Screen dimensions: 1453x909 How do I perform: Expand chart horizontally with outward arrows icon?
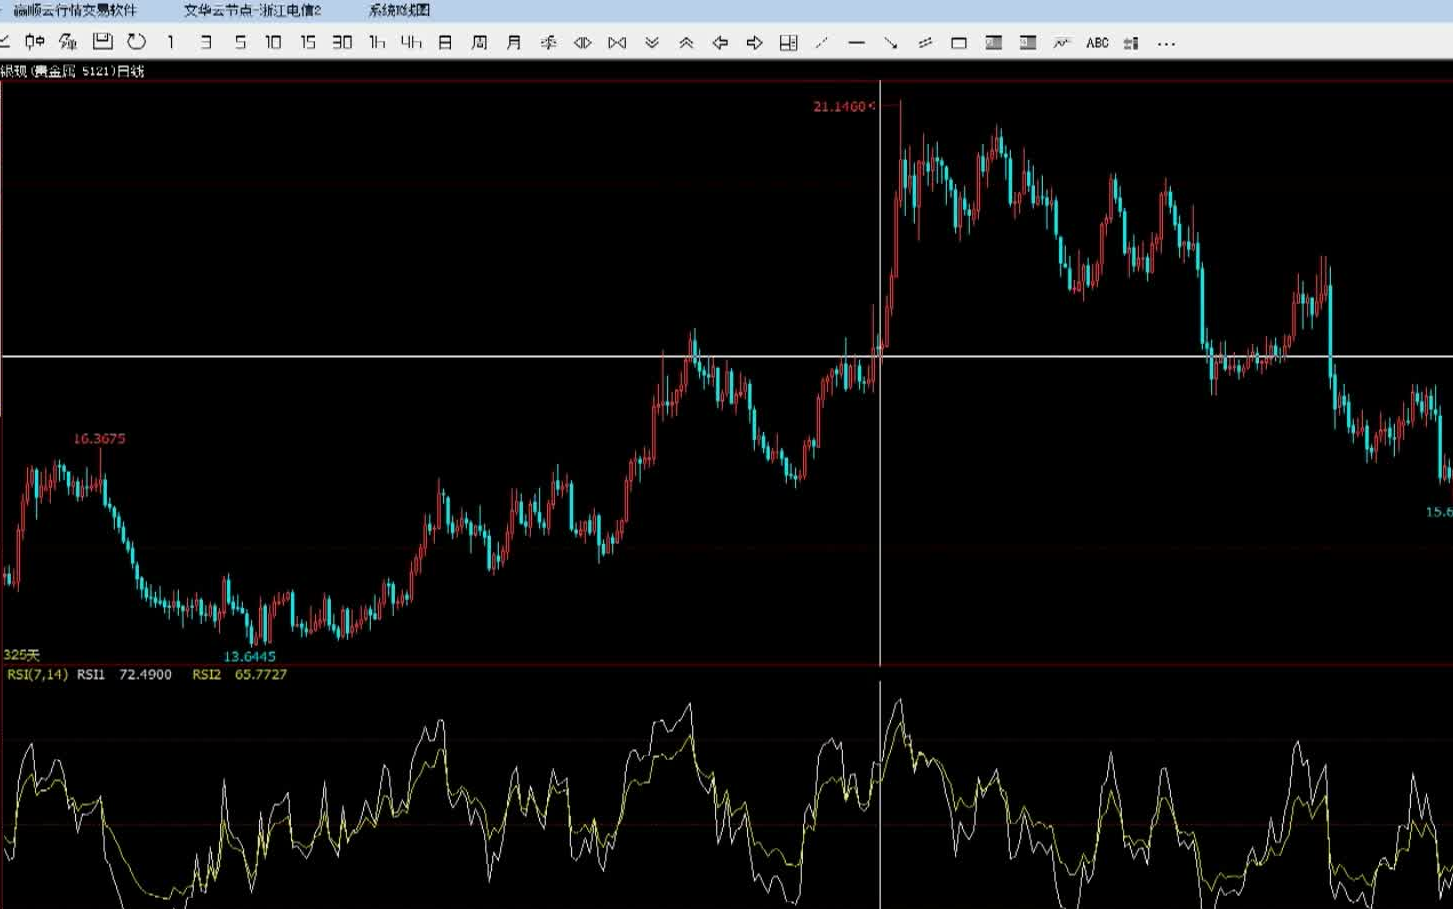583,43
